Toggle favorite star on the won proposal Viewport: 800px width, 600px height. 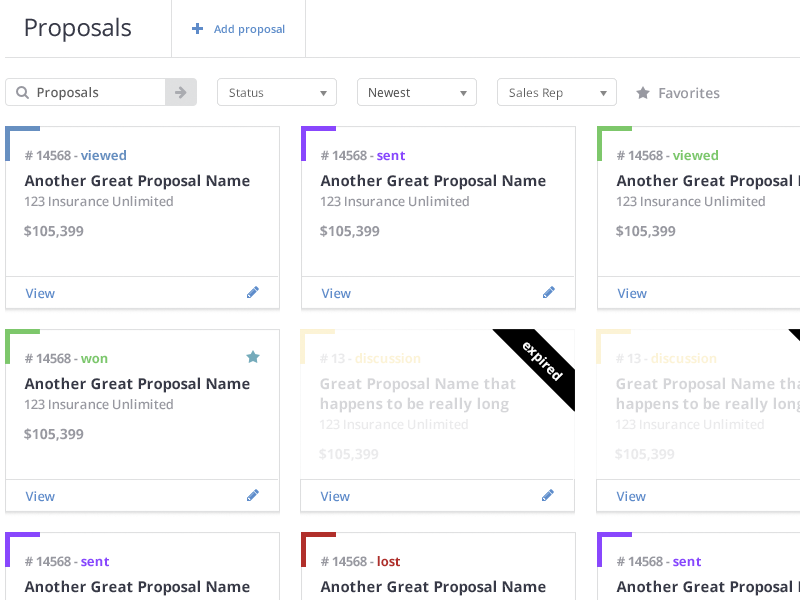[253, 357]
